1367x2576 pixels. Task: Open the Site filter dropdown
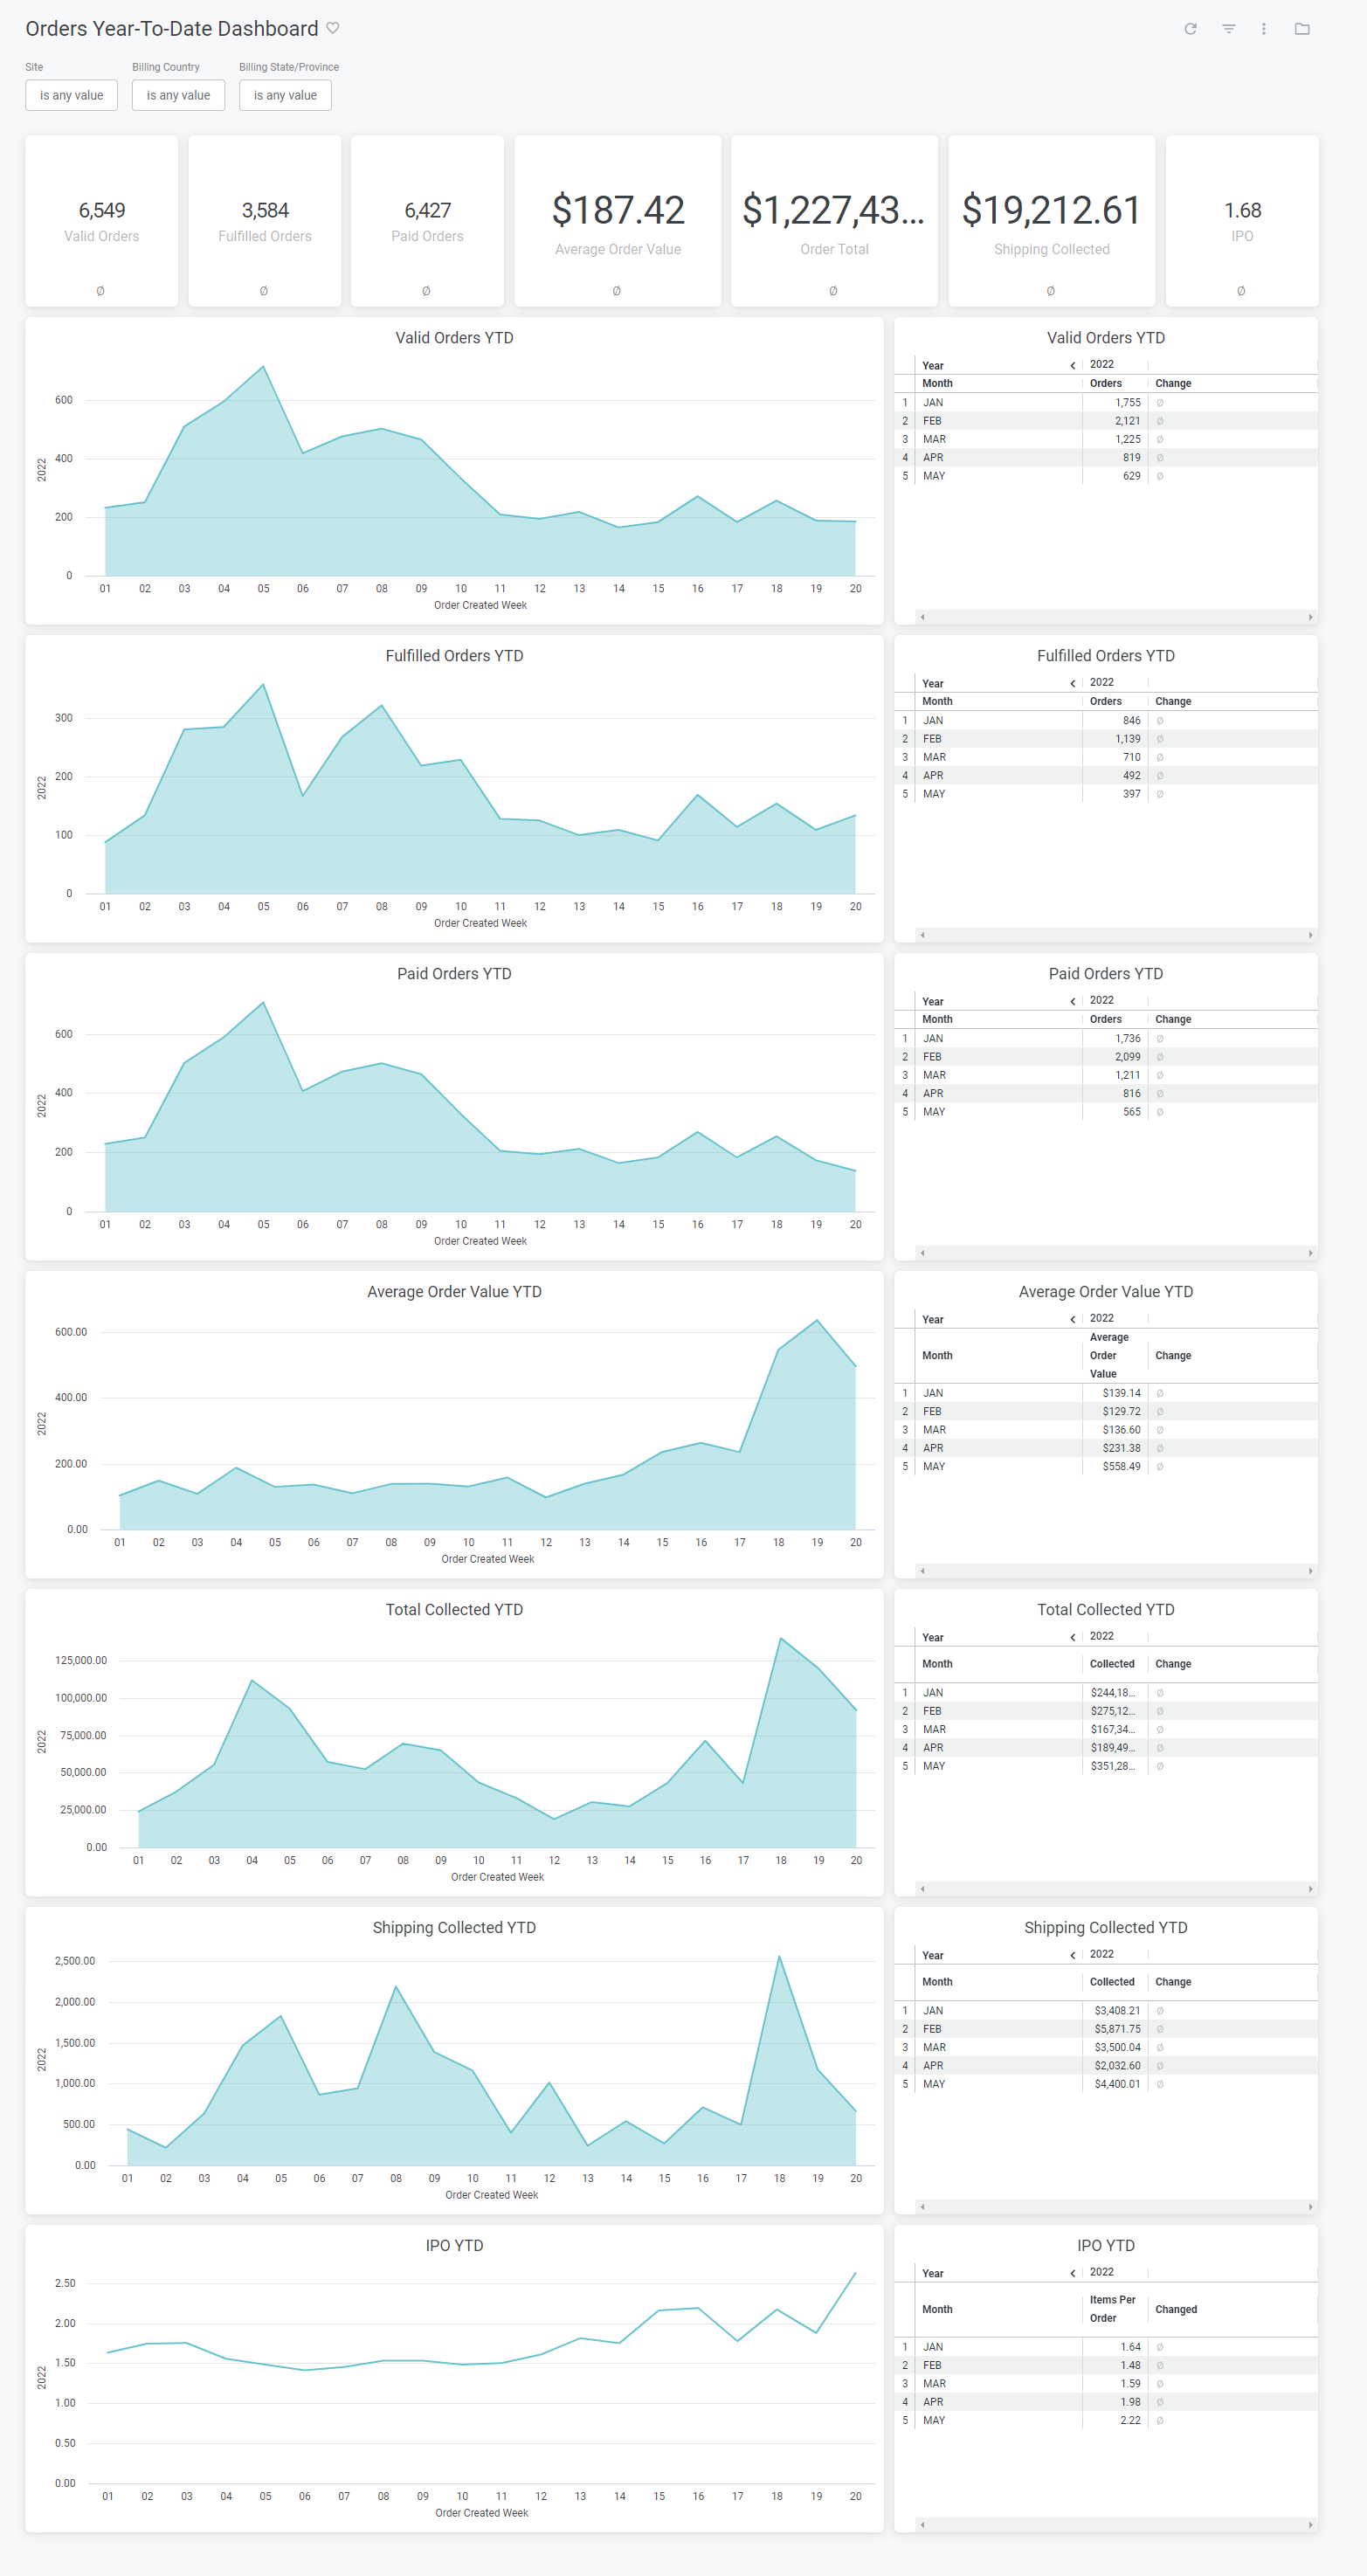point(71,95)
